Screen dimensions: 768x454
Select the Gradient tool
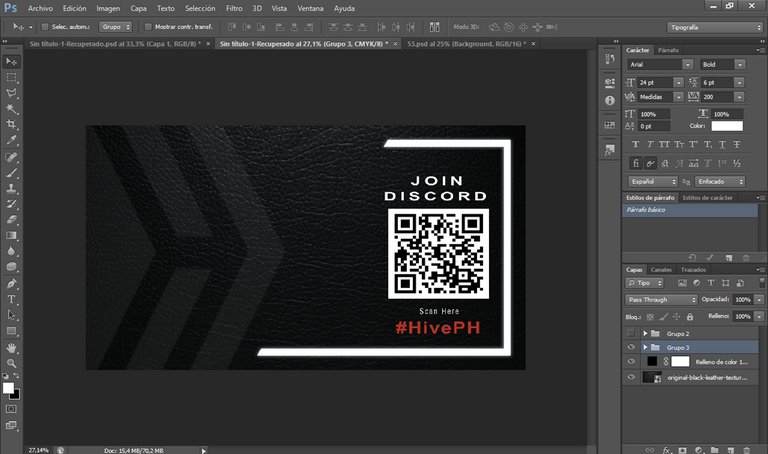[x=11, y=236]
